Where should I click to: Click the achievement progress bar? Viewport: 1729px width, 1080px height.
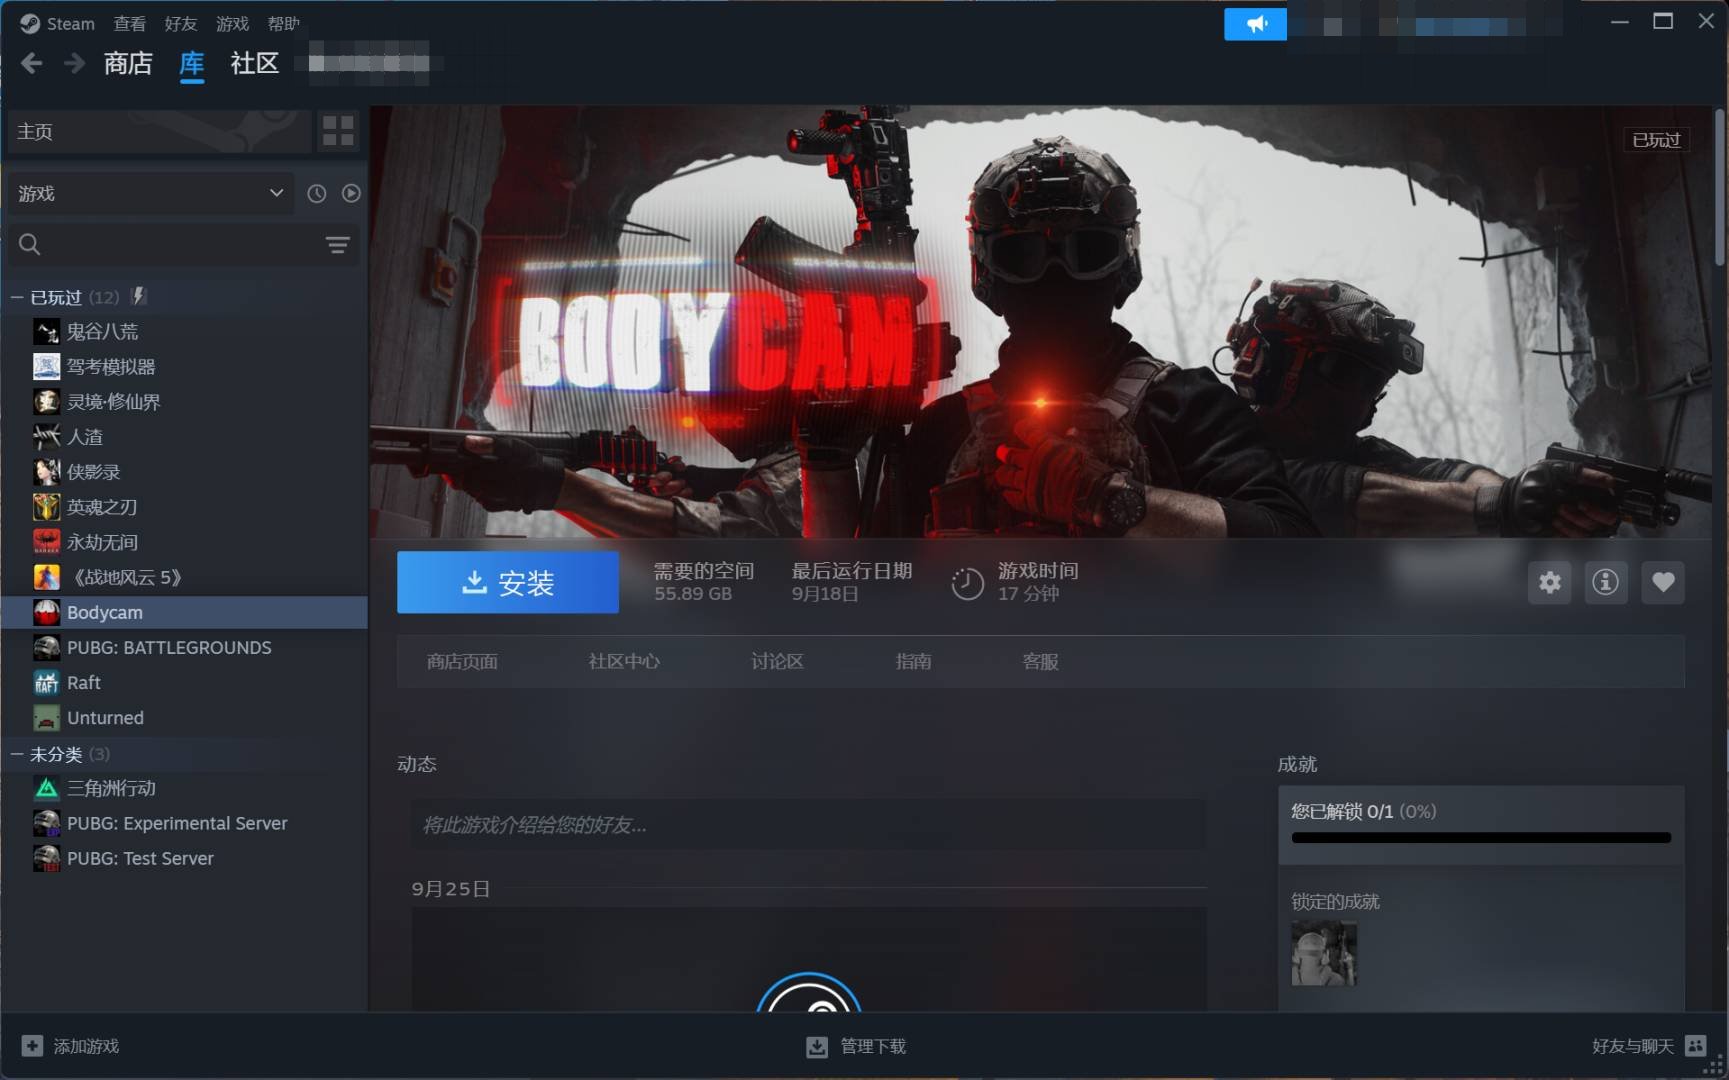(1481, 838)
